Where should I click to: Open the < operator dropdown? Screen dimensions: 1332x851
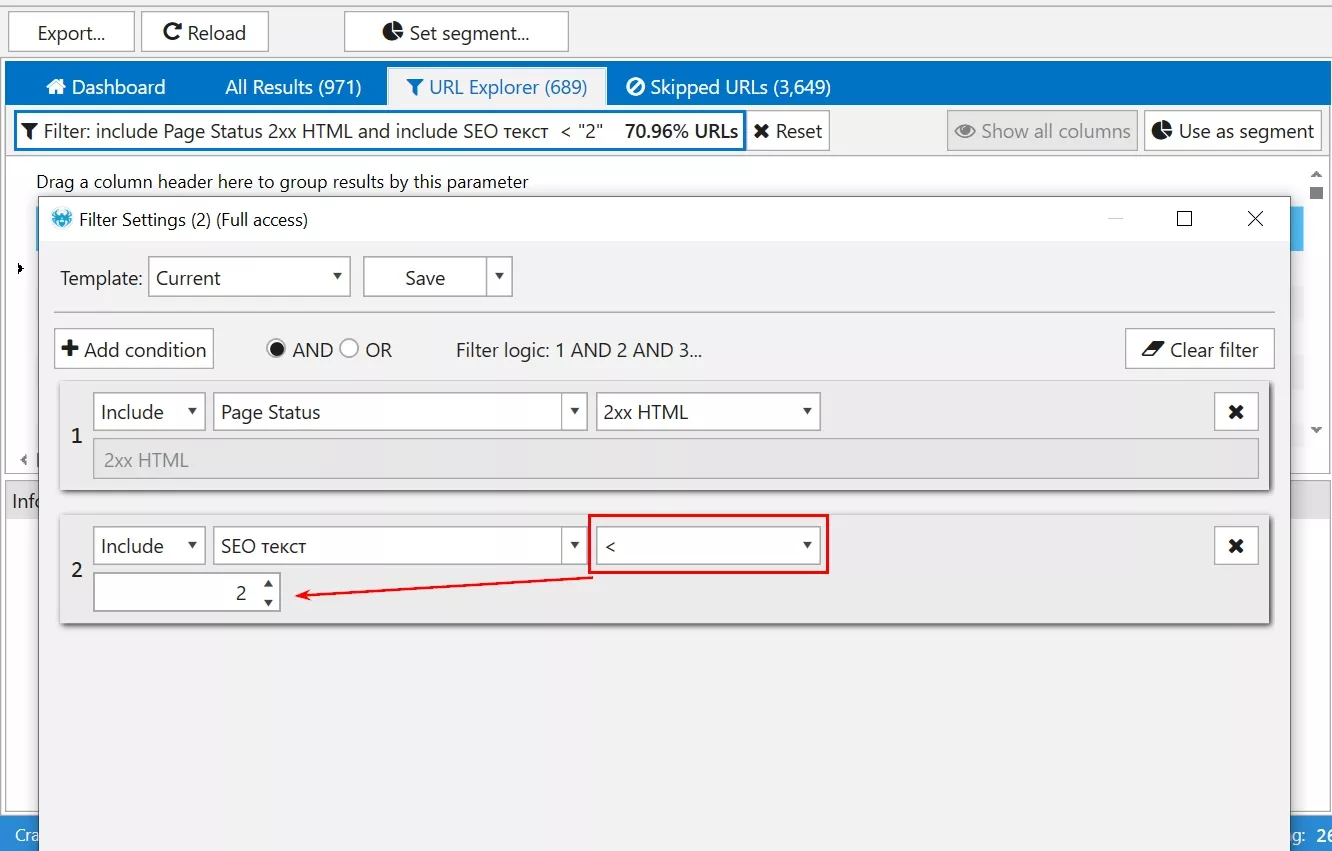708,546
